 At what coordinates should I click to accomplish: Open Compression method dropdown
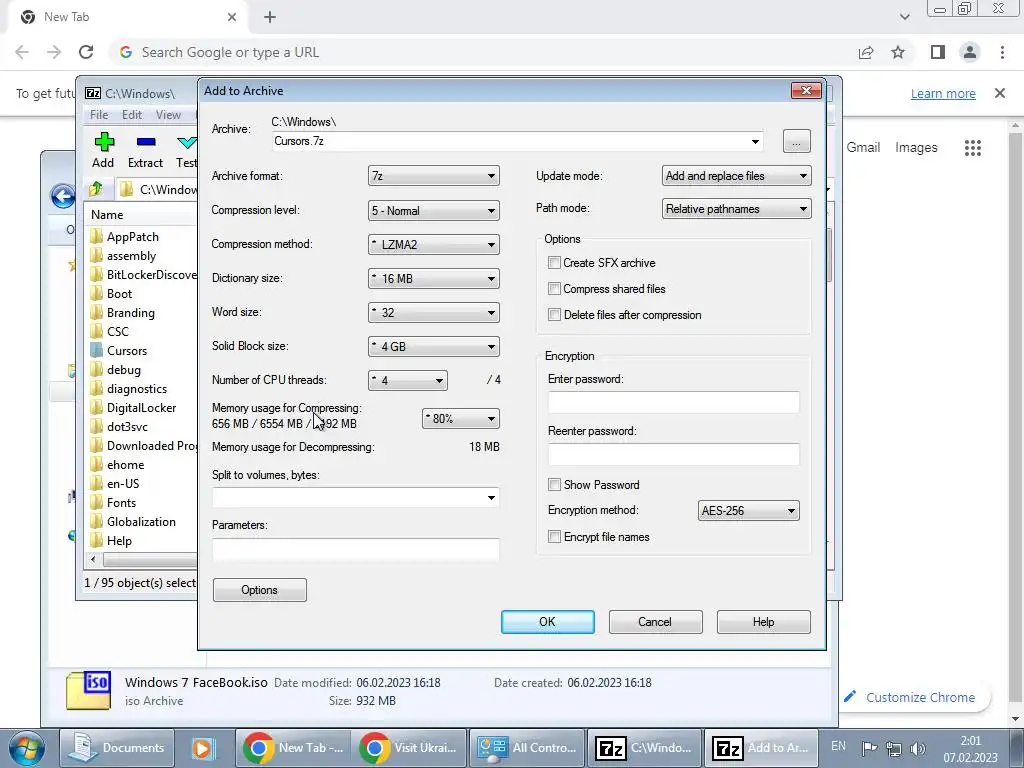click(434, 244)
